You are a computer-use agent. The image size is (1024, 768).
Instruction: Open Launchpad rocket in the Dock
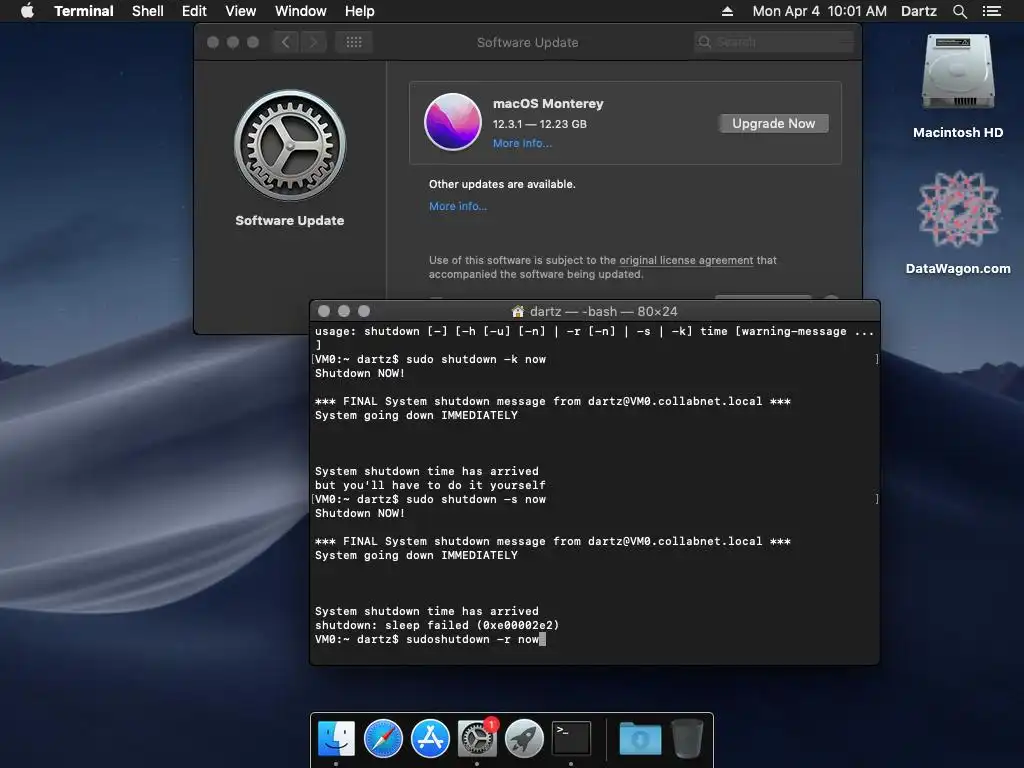tap(524, 738)
